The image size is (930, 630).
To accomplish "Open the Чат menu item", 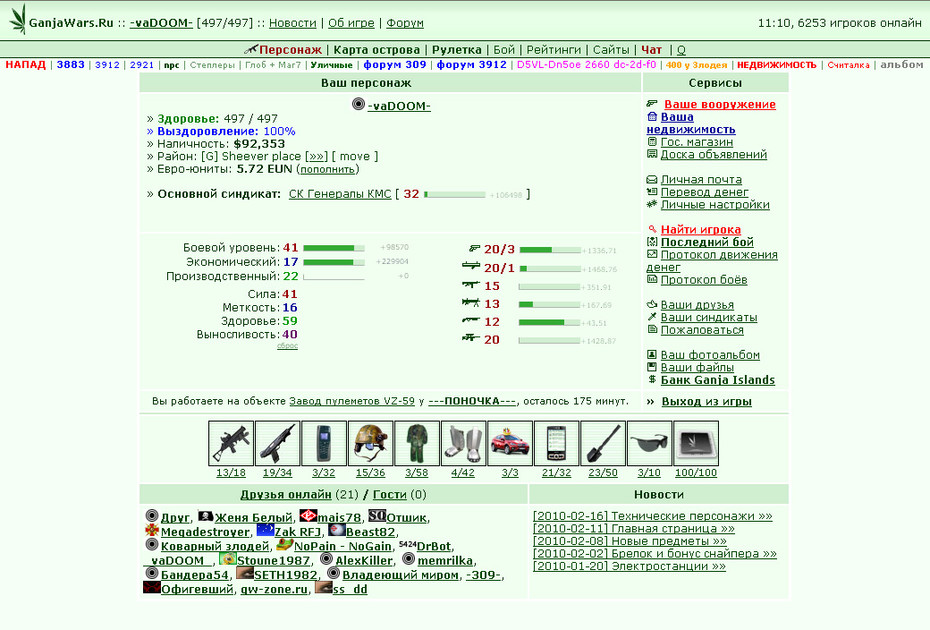I will (651, 50).
